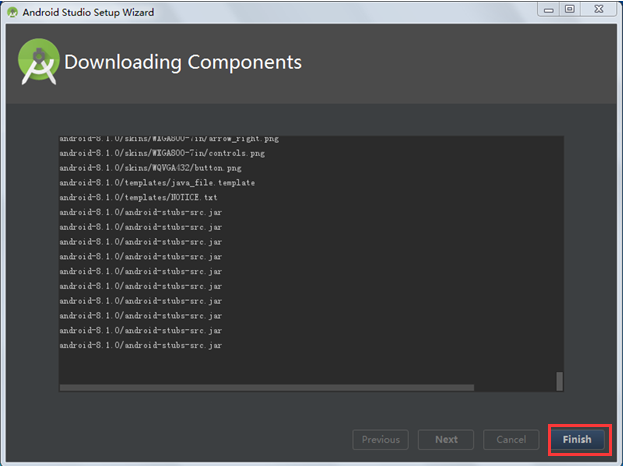623x466 pixels.
Task: Close the Setup Wizard window
Action: click(x=598, y=10)
